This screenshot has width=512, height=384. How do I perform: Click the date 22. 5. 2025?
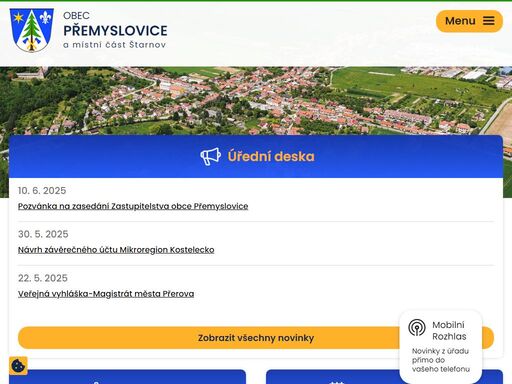point(43,278)
